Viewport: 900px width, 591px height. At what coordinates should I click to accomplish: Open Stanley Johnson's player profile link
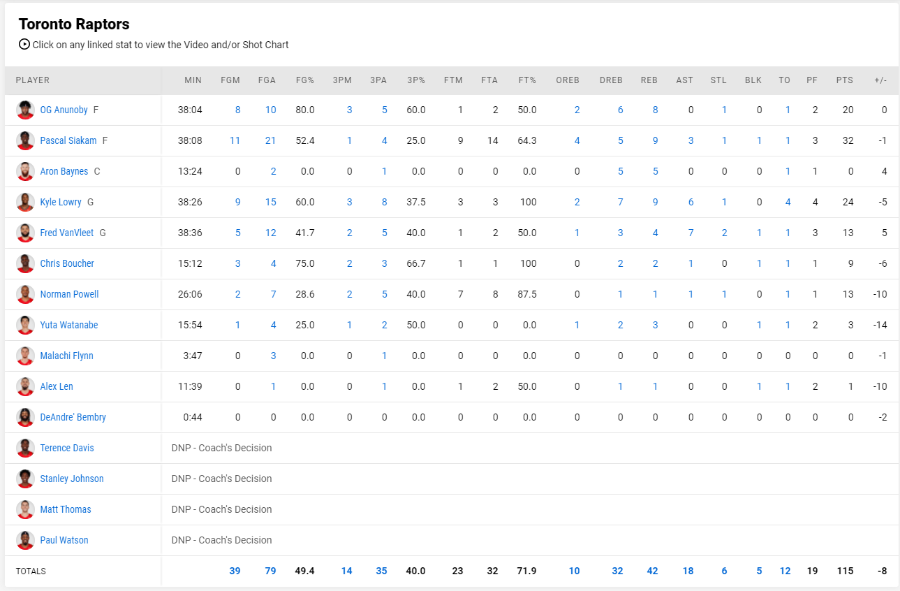click(x=72, y=479)
